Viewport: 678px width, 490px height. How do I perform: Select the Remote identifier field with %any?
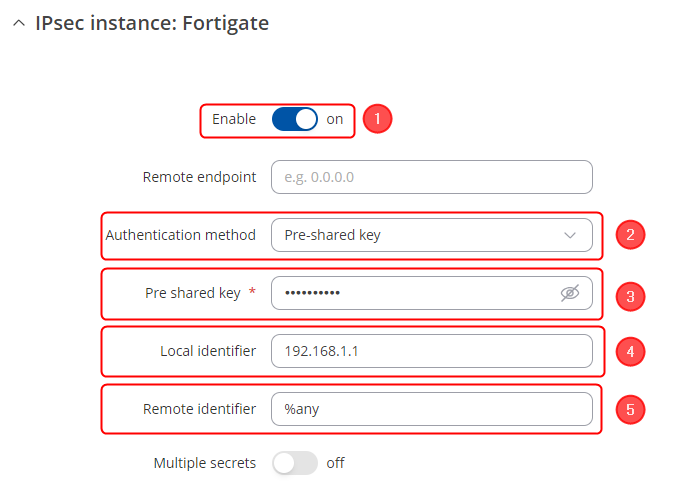pyautogui.click(x=431, y=409)
